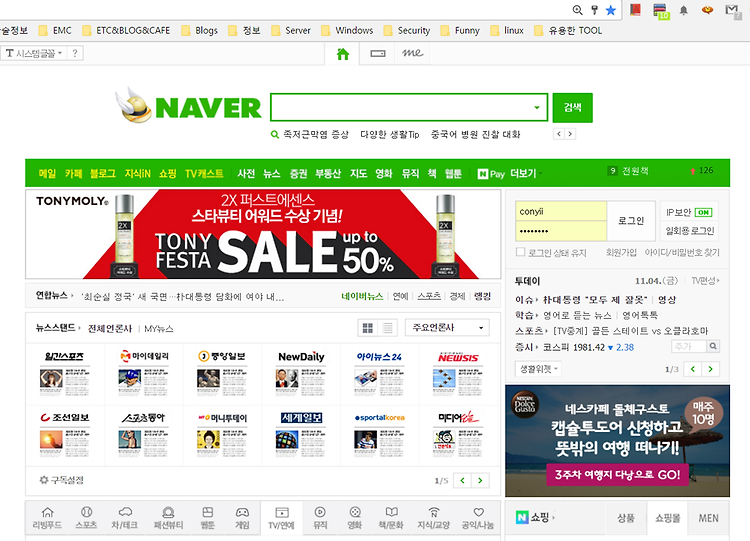Open 구독설정 gear settings

62,480
